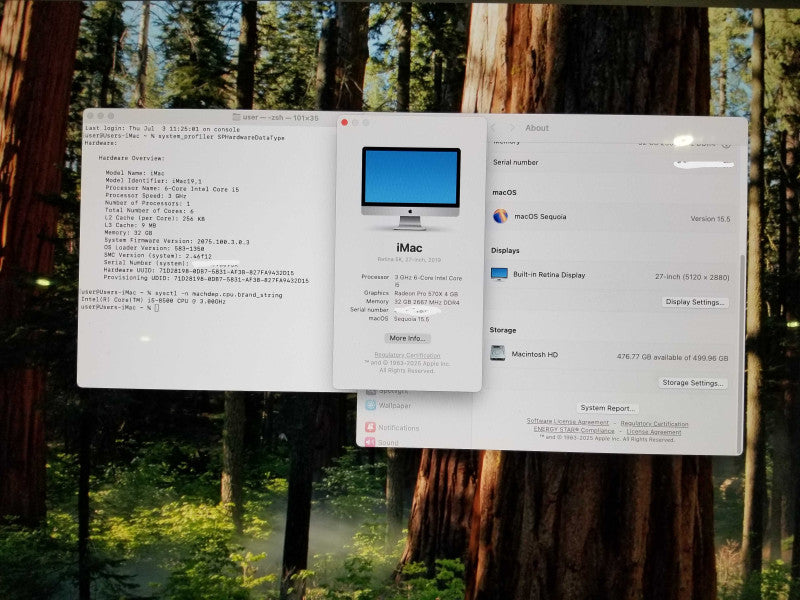Click 476.77 GB available of 499.96 GB
The image size is (800, 600).
point(672,358)
